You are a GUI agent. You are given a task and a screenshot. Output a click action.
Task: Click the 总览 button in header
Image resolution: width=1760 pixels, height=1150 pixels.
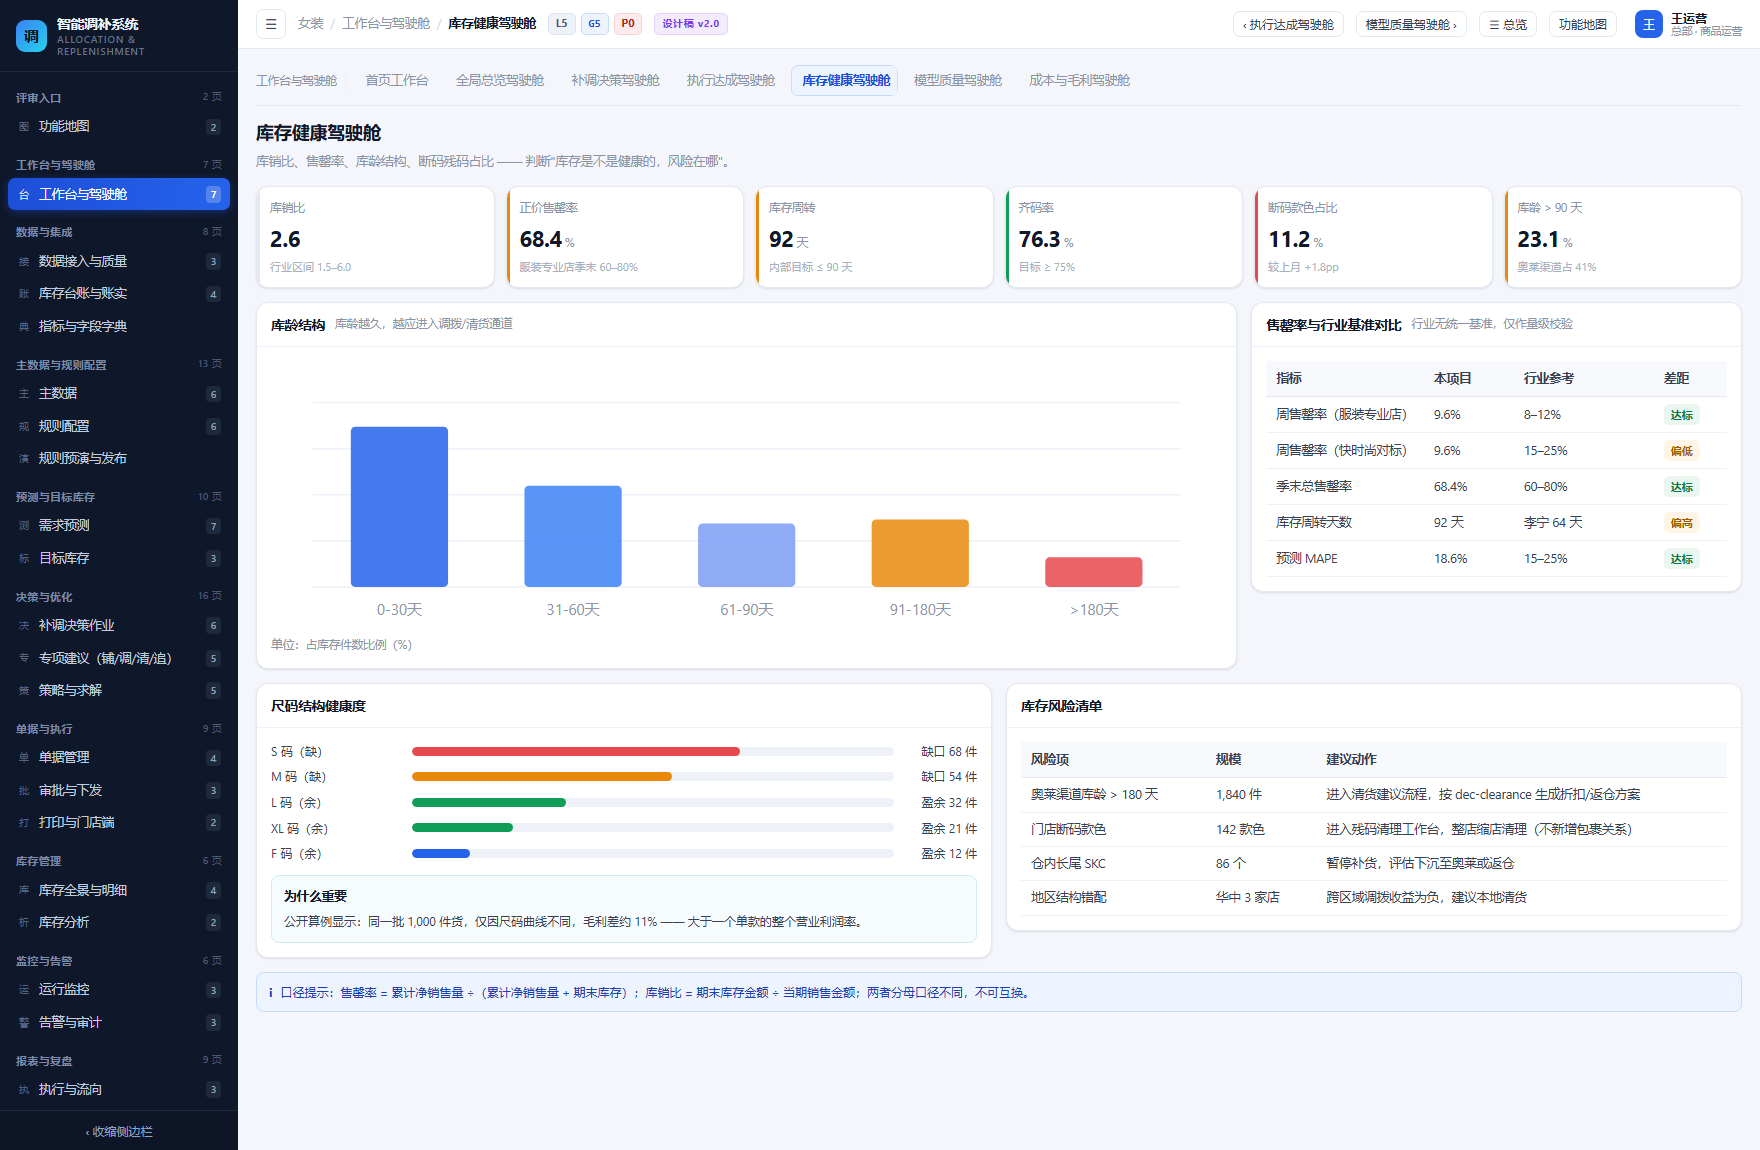pos(1508,24)
